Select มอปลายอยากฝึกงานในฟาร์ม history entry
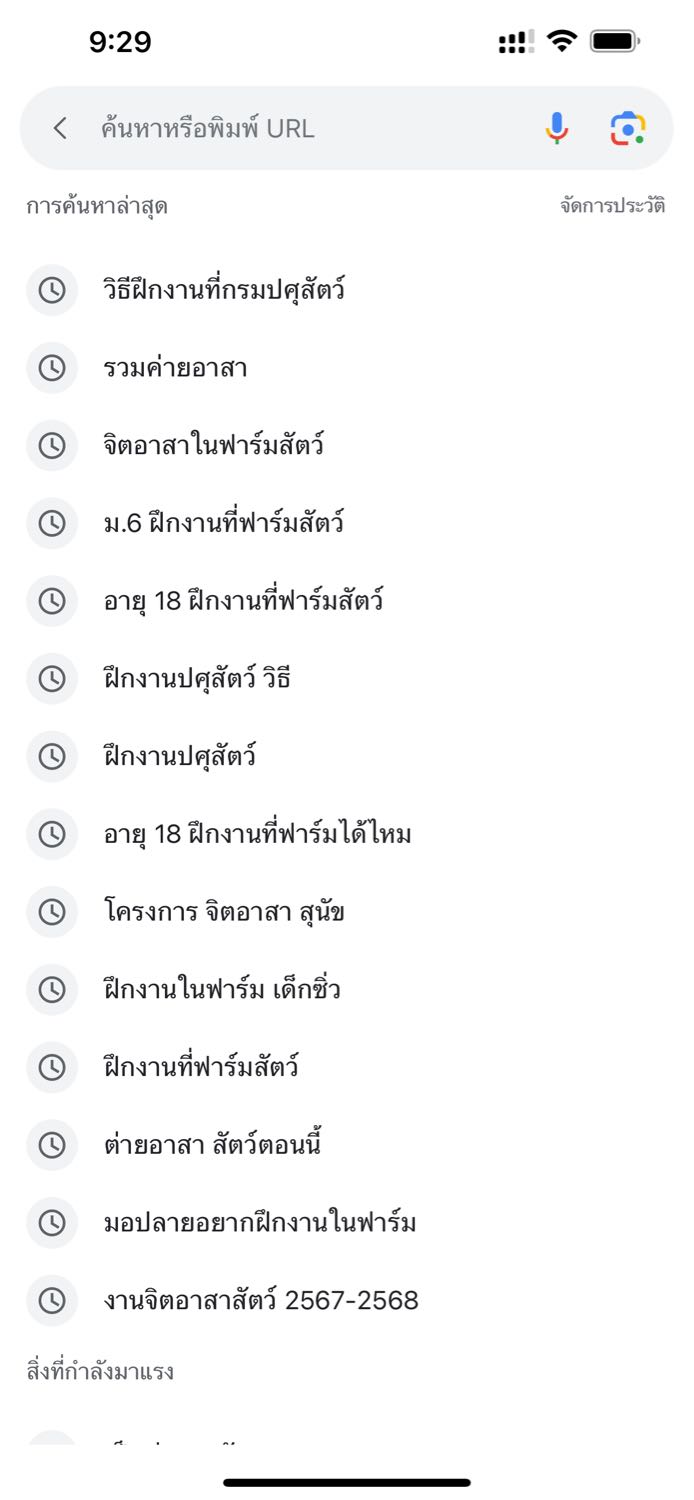Screen dimensions: 694x1500 [347, 1222]
